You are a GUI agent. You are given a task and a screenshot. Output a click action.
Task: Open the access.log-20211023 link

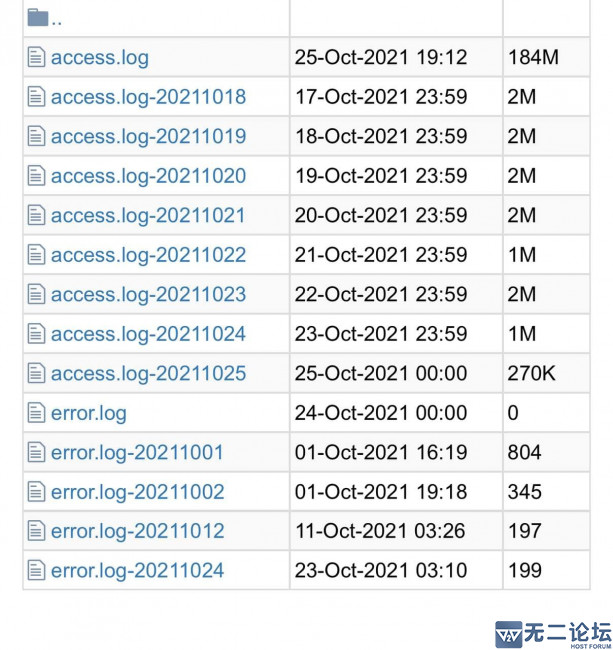pyautogui.click(x=148, y=294)
